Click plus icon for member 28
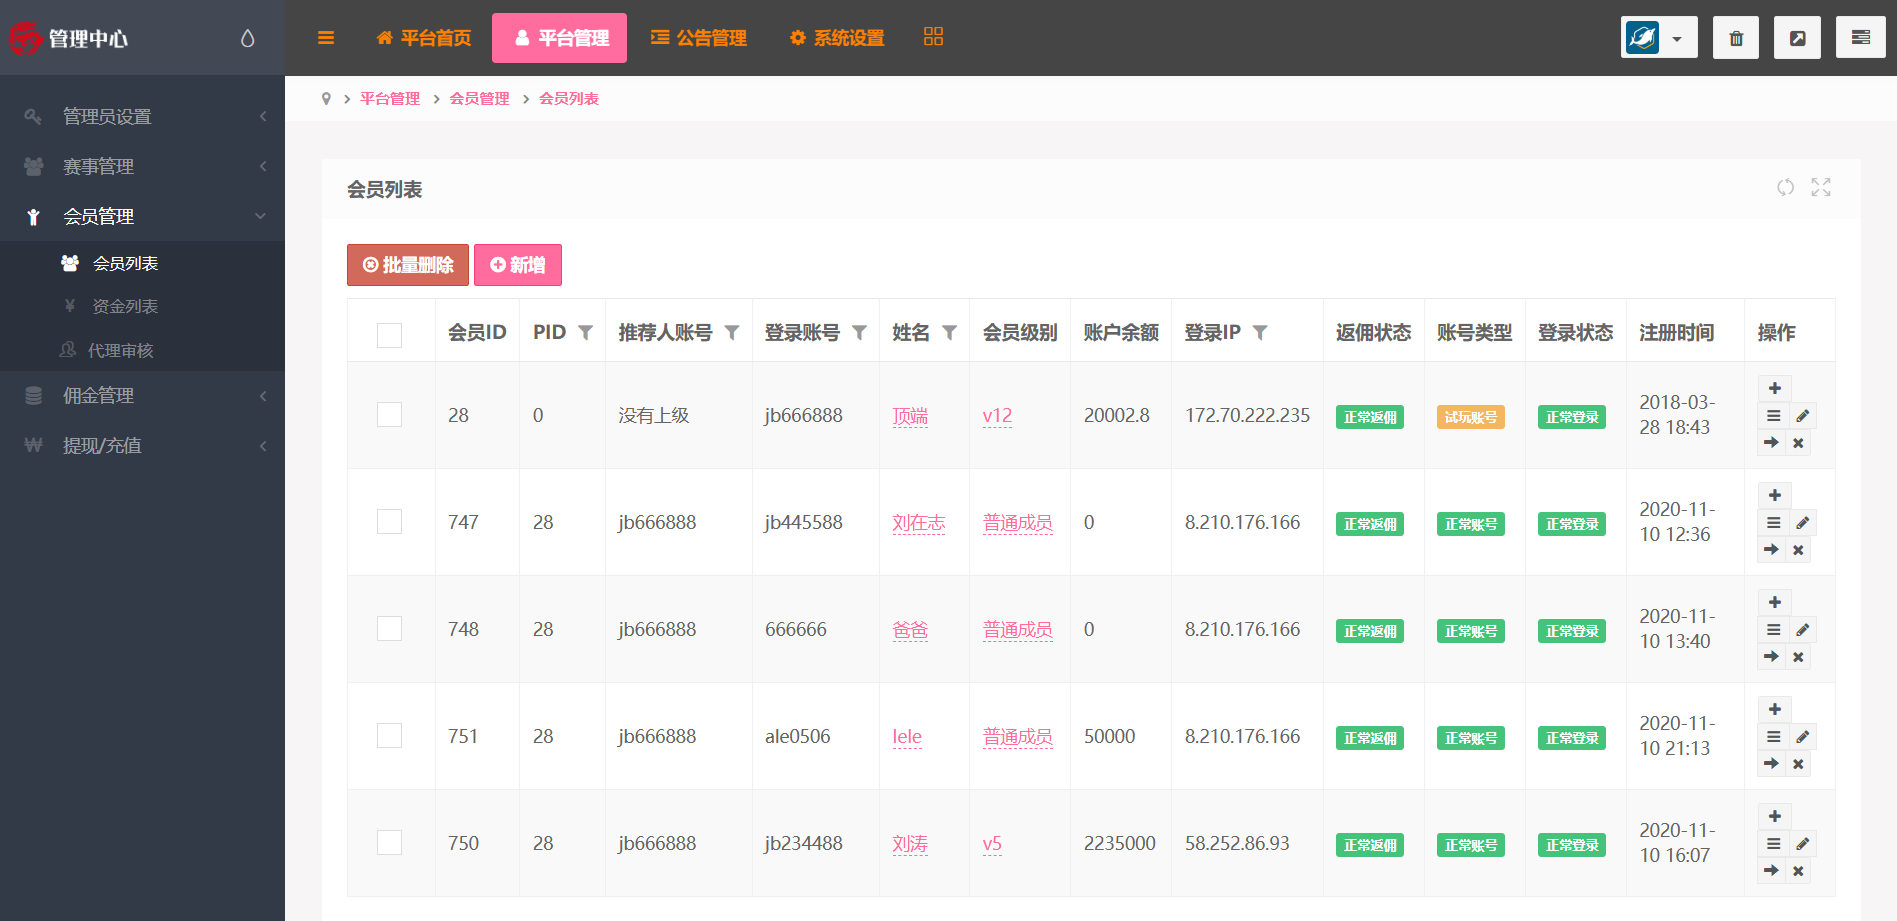The height and width of the screenshot is (921, 1897). tap(1775, 388)
